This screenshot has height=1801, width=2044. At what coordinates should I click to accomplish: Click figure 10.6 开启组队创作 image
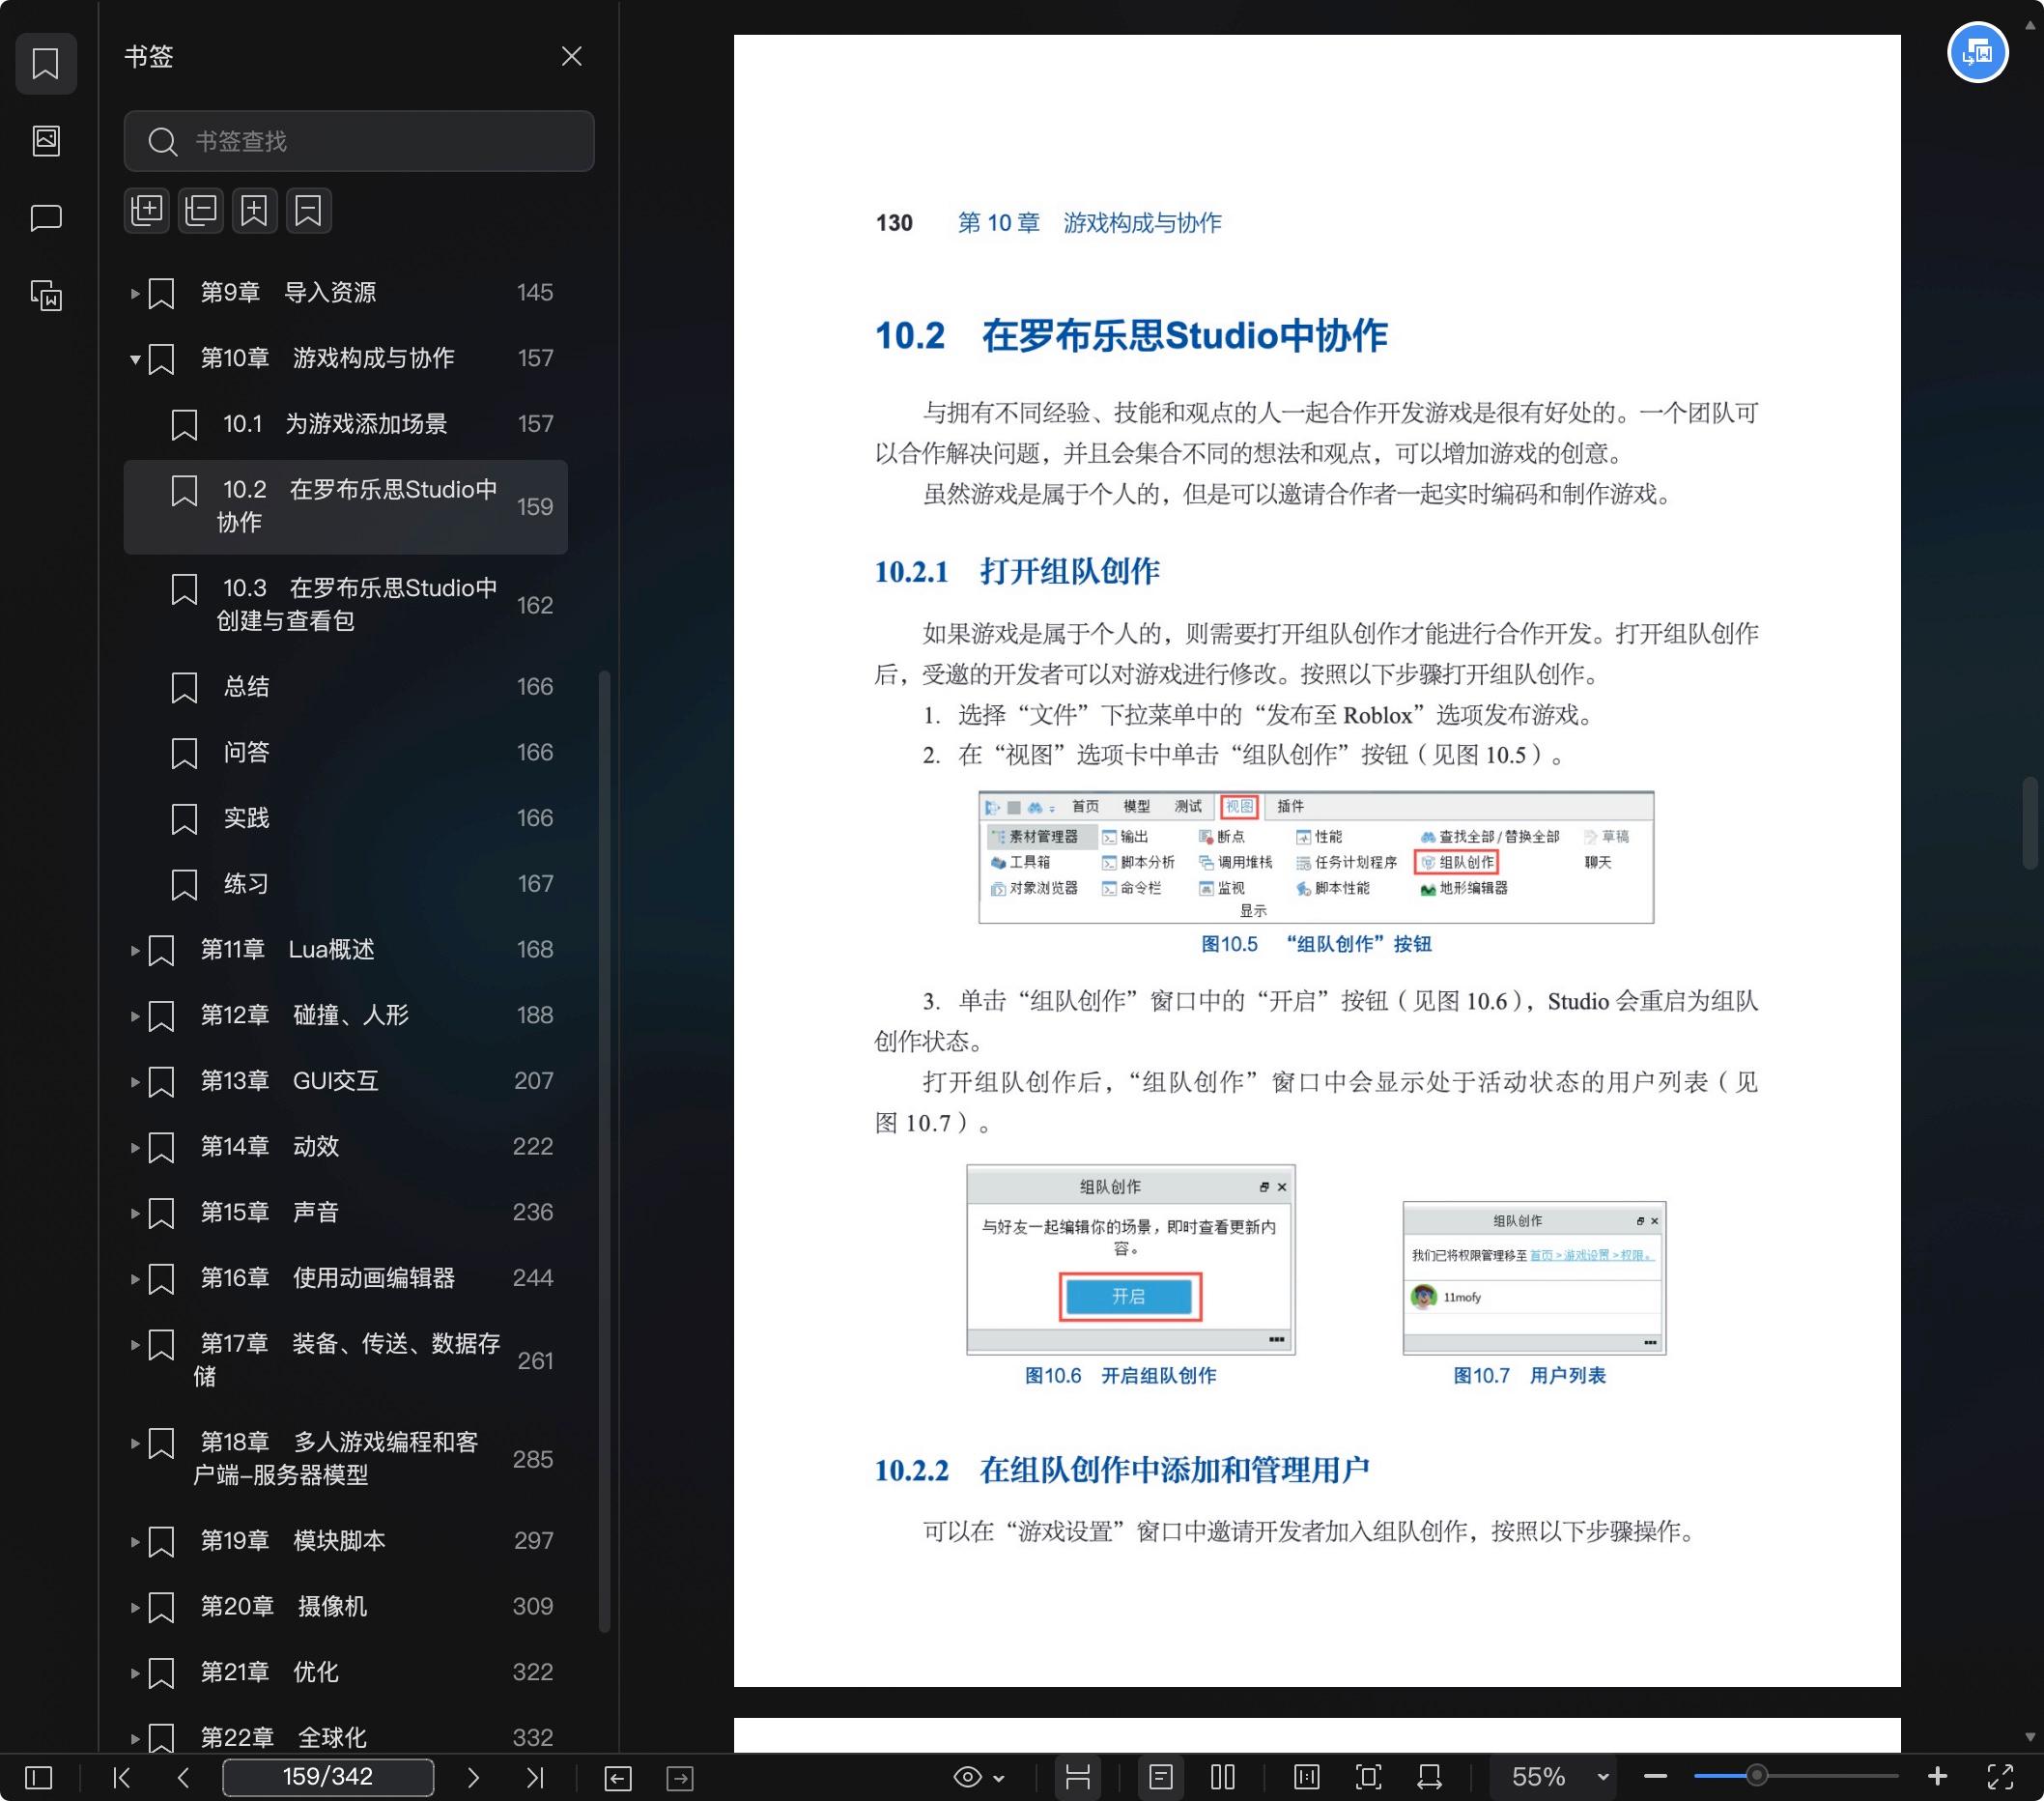coord(1130,1260)
